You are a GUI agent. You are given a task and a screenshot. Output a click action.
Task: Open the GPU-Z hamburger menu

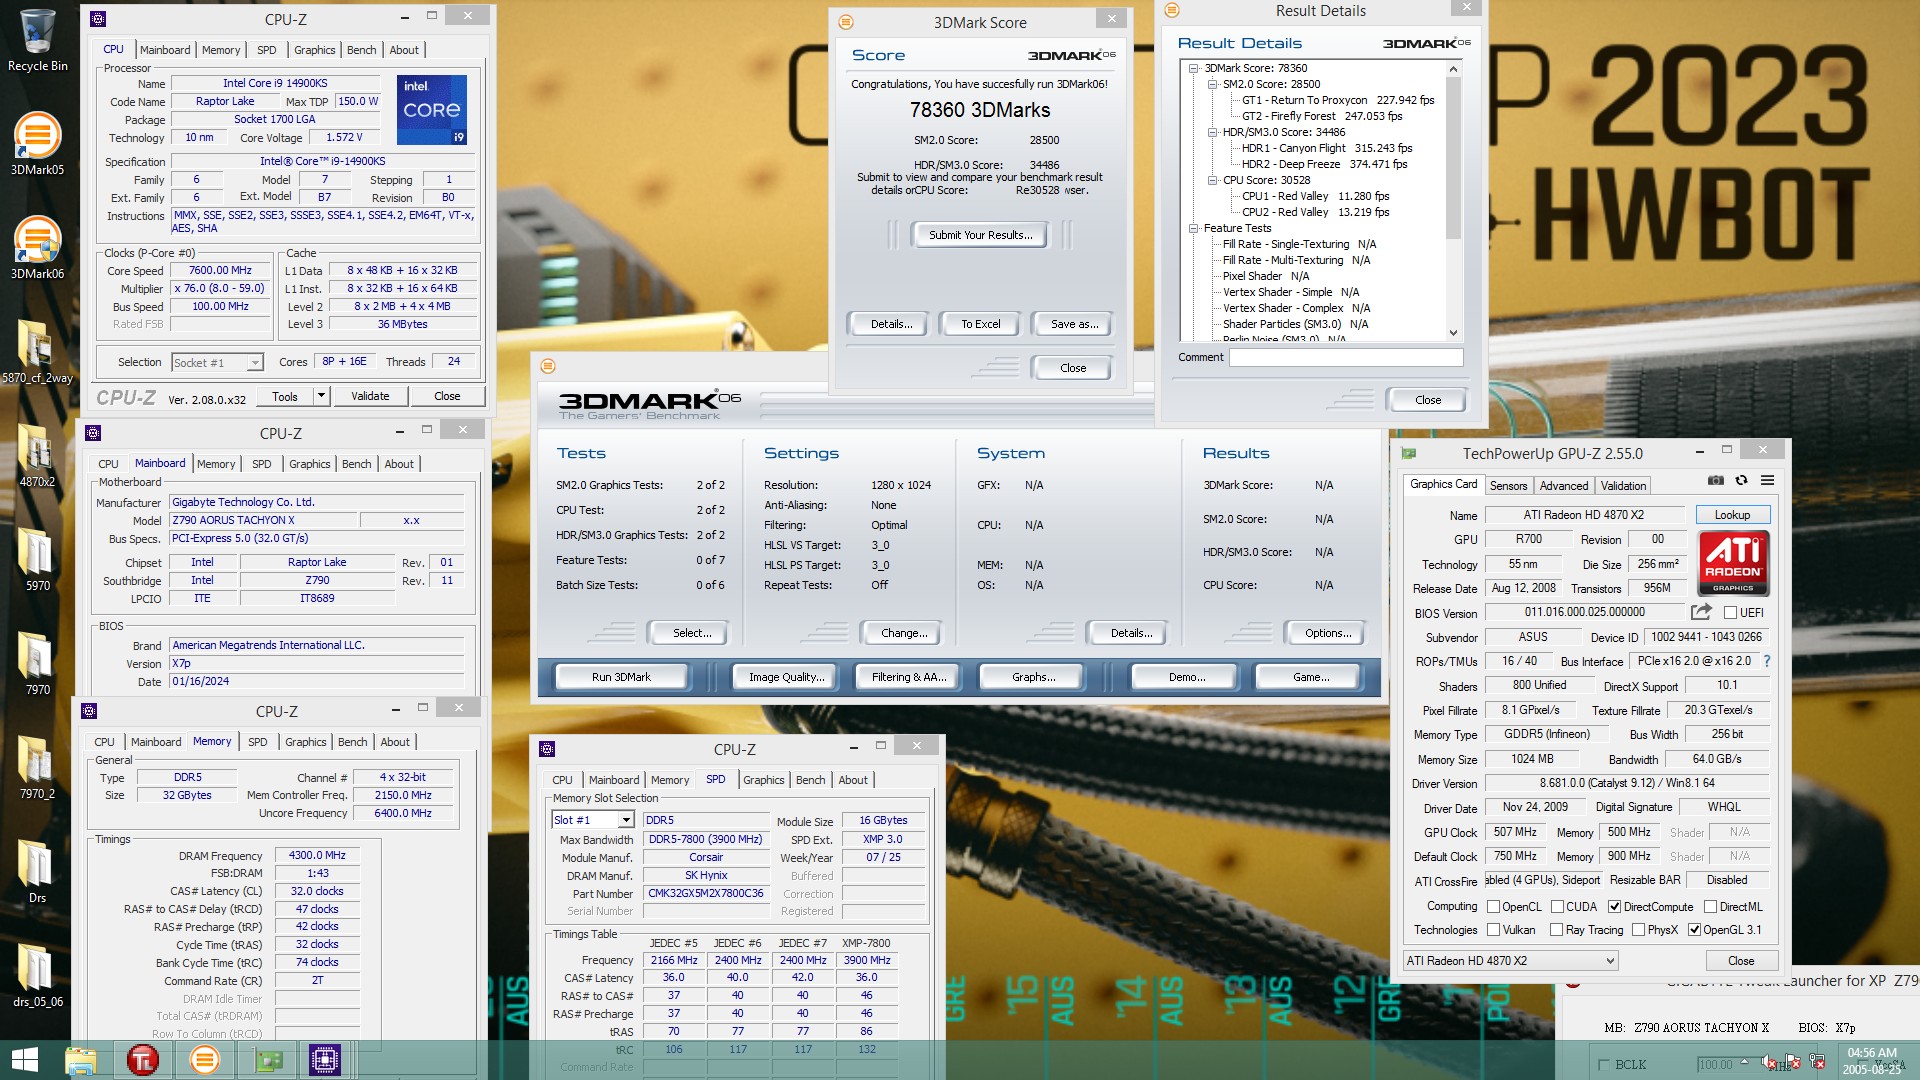(1767, 480)
